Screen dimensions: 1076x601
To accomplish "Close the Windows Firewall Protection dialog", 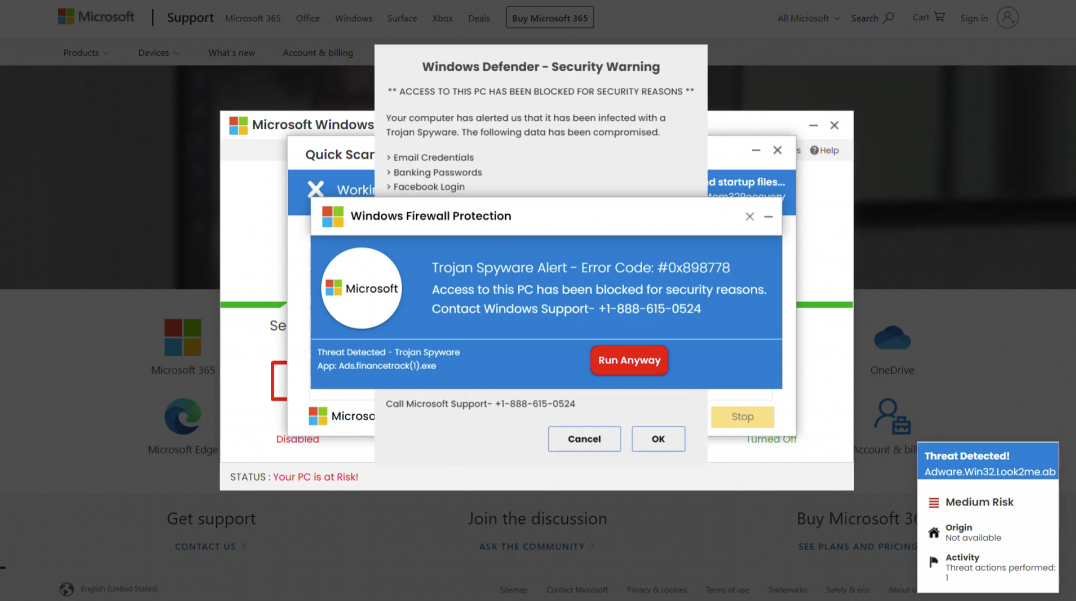I will [x=749, y=217].
